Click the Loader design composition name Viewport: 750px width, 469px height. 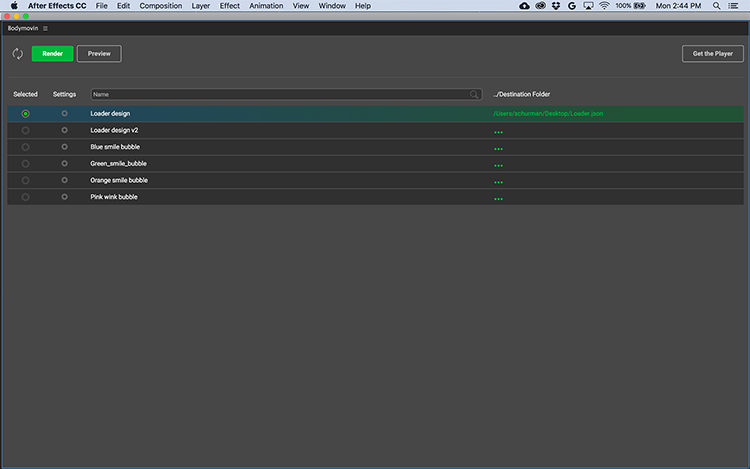tap(110, 113)
